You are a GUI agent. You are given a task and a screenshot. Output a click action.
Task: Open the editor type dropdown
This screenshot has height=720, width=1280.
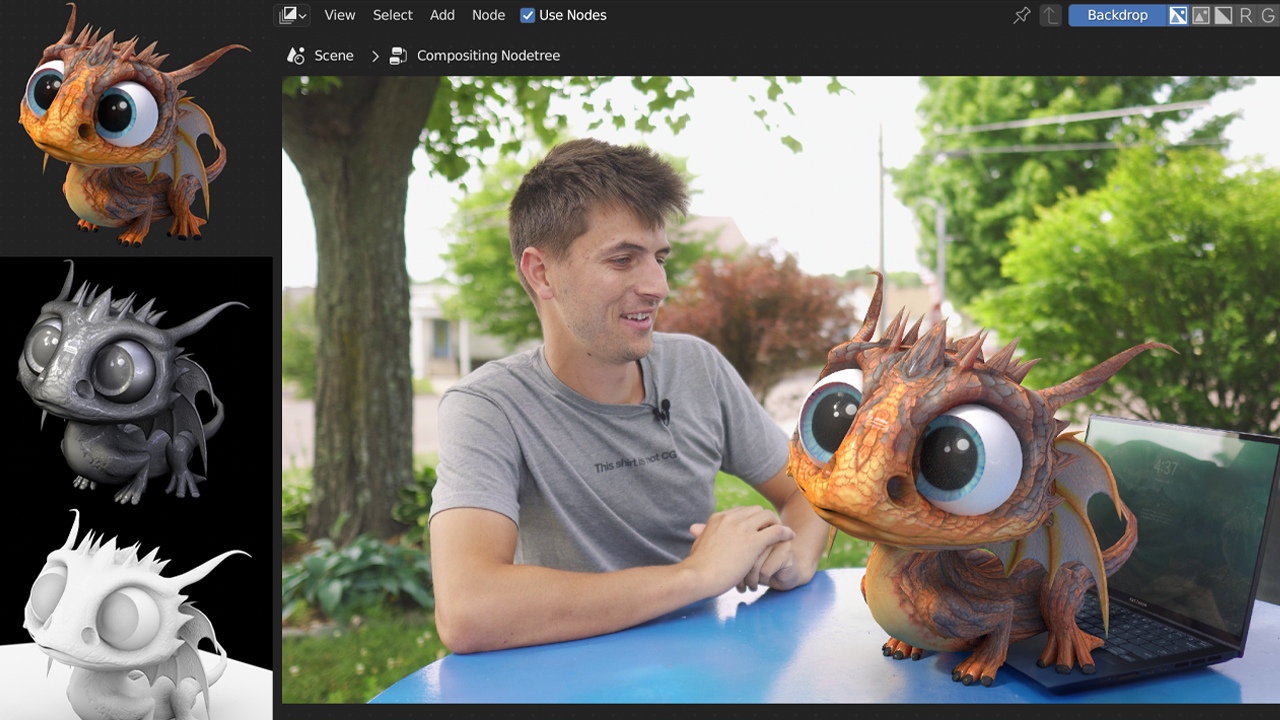point(293,15)
